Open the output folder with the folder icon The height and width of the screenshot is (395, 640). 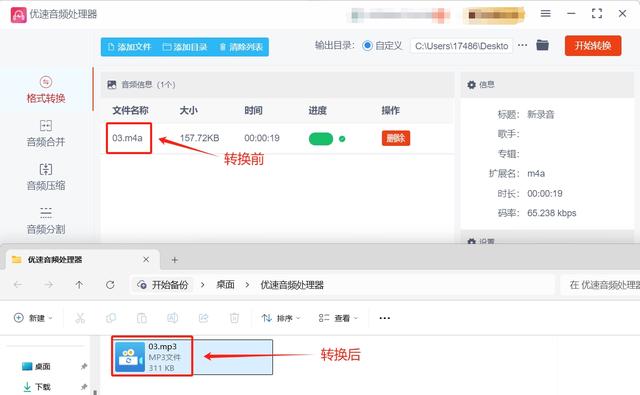click(x=542, y=45)
